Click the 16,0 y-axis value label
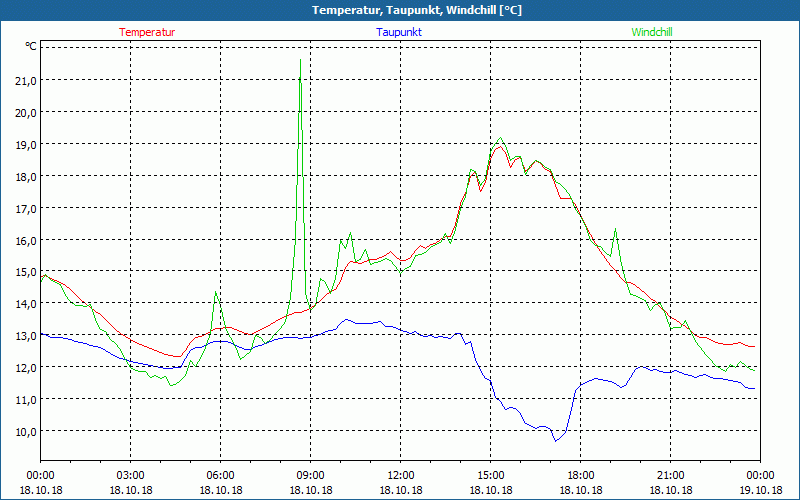Screen dimensions: 800x500 [x=23, y=240]
